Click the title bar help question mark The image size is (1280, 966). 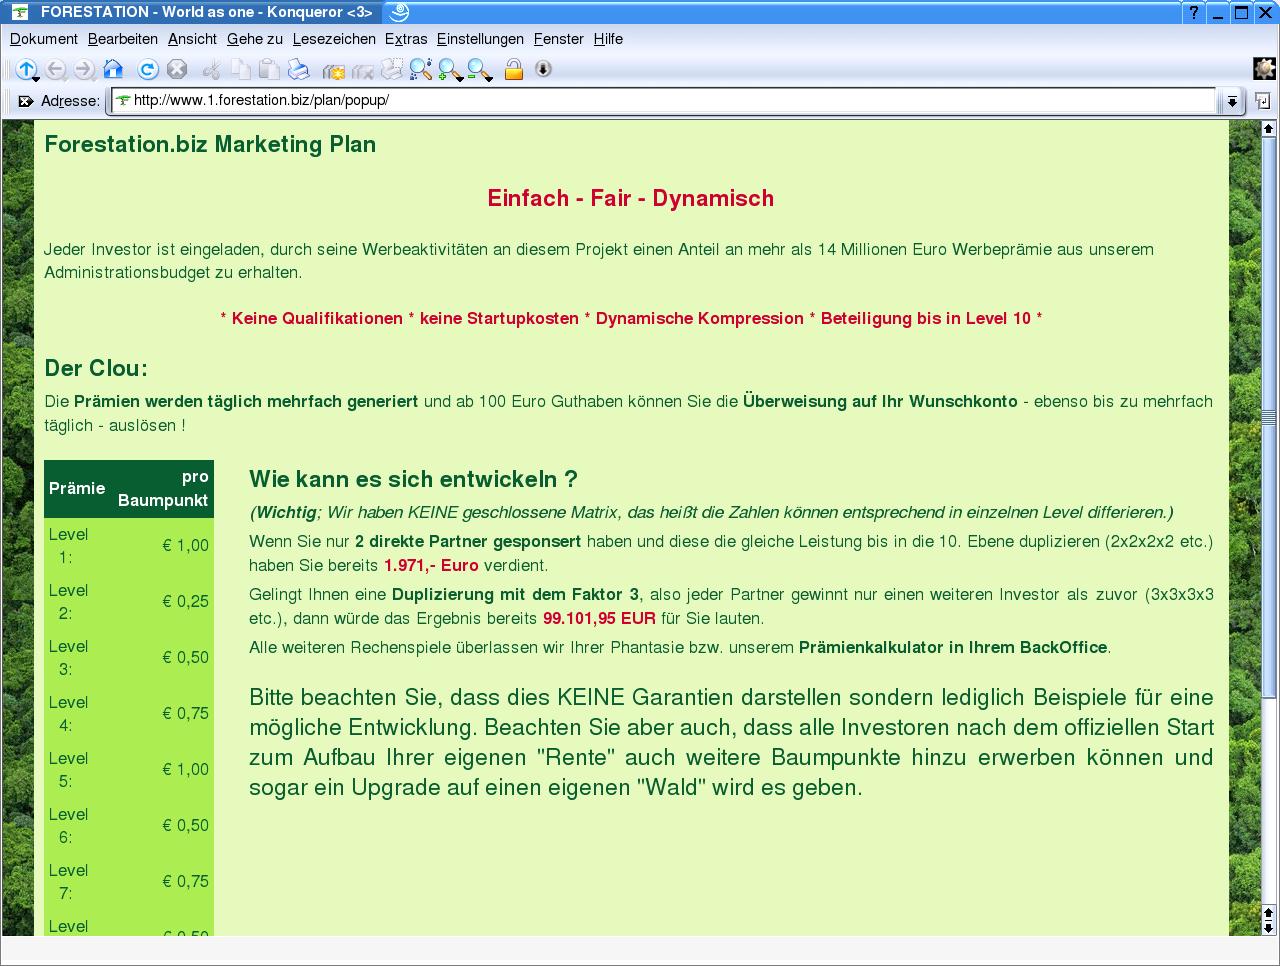click(1194, 12)
